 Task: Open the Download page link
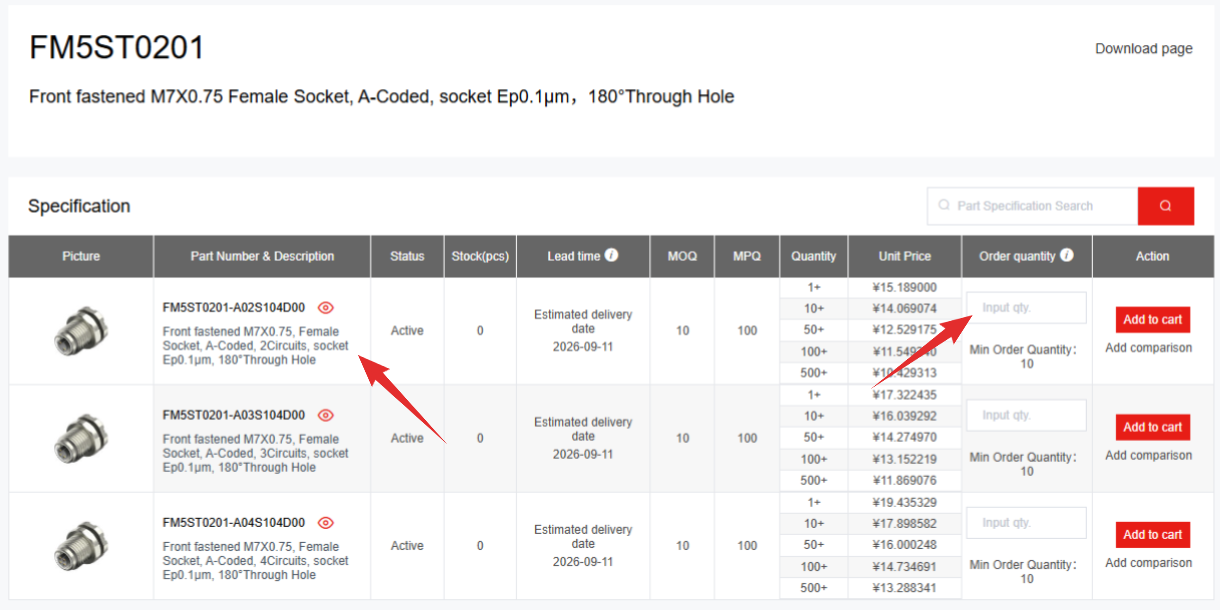point(1144,48)
